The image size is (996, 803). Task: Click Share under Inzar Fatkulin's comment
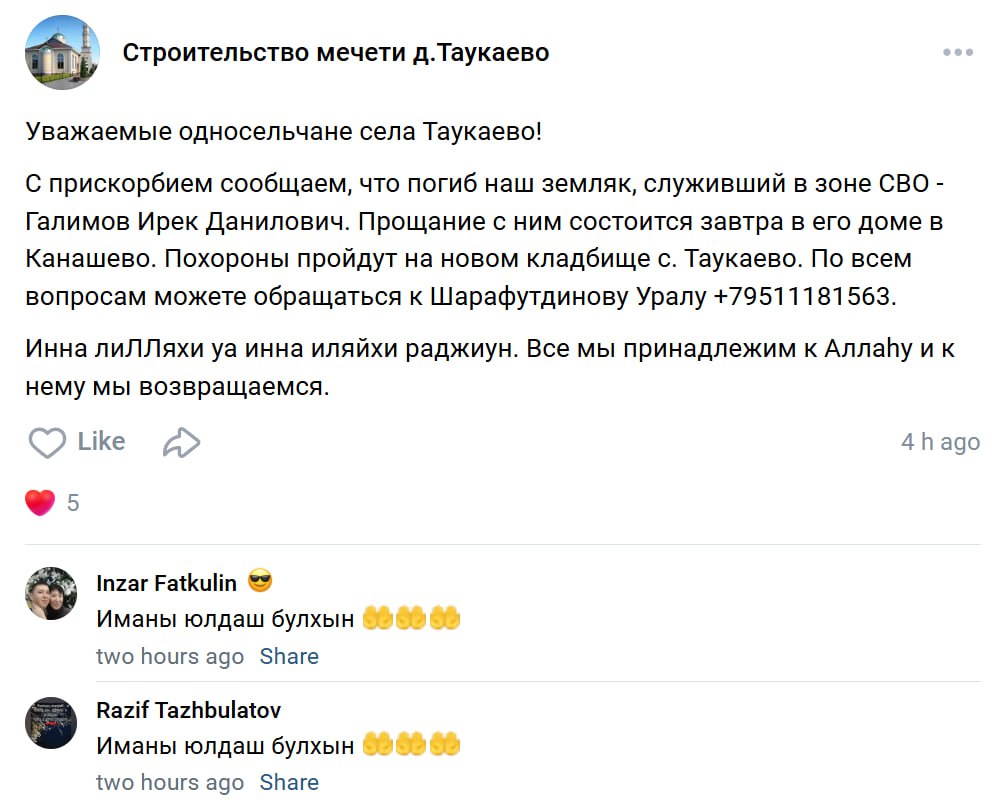[x=289, y=657]
